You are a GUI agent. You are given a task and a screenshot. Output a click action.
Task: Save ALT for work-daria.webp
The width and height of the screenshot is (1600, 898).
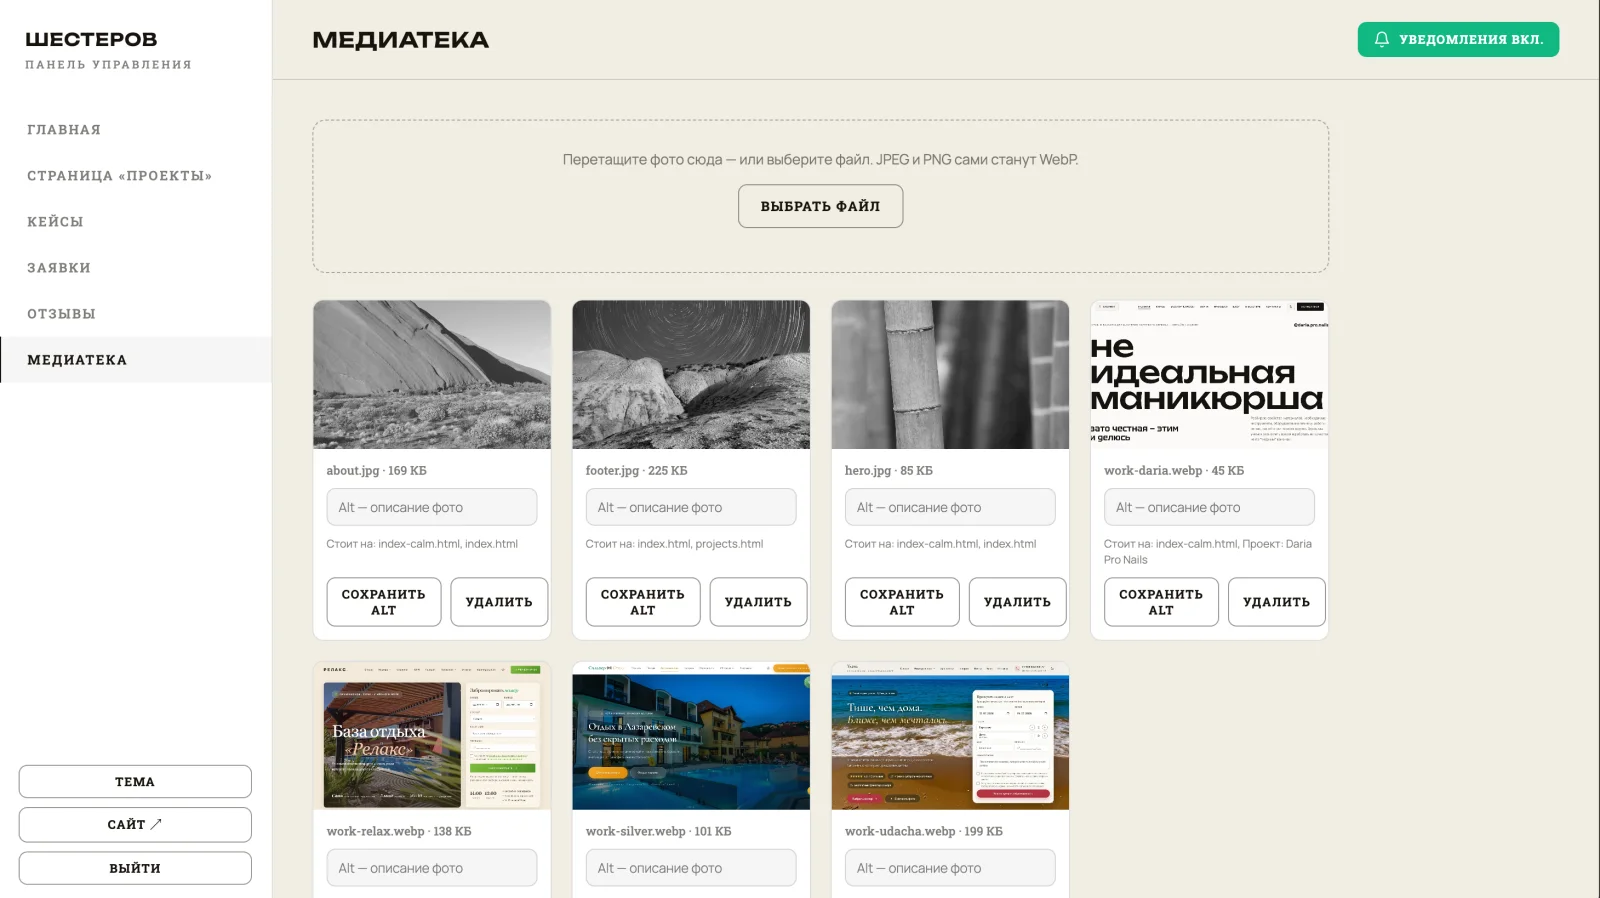tap(1161, 602)
